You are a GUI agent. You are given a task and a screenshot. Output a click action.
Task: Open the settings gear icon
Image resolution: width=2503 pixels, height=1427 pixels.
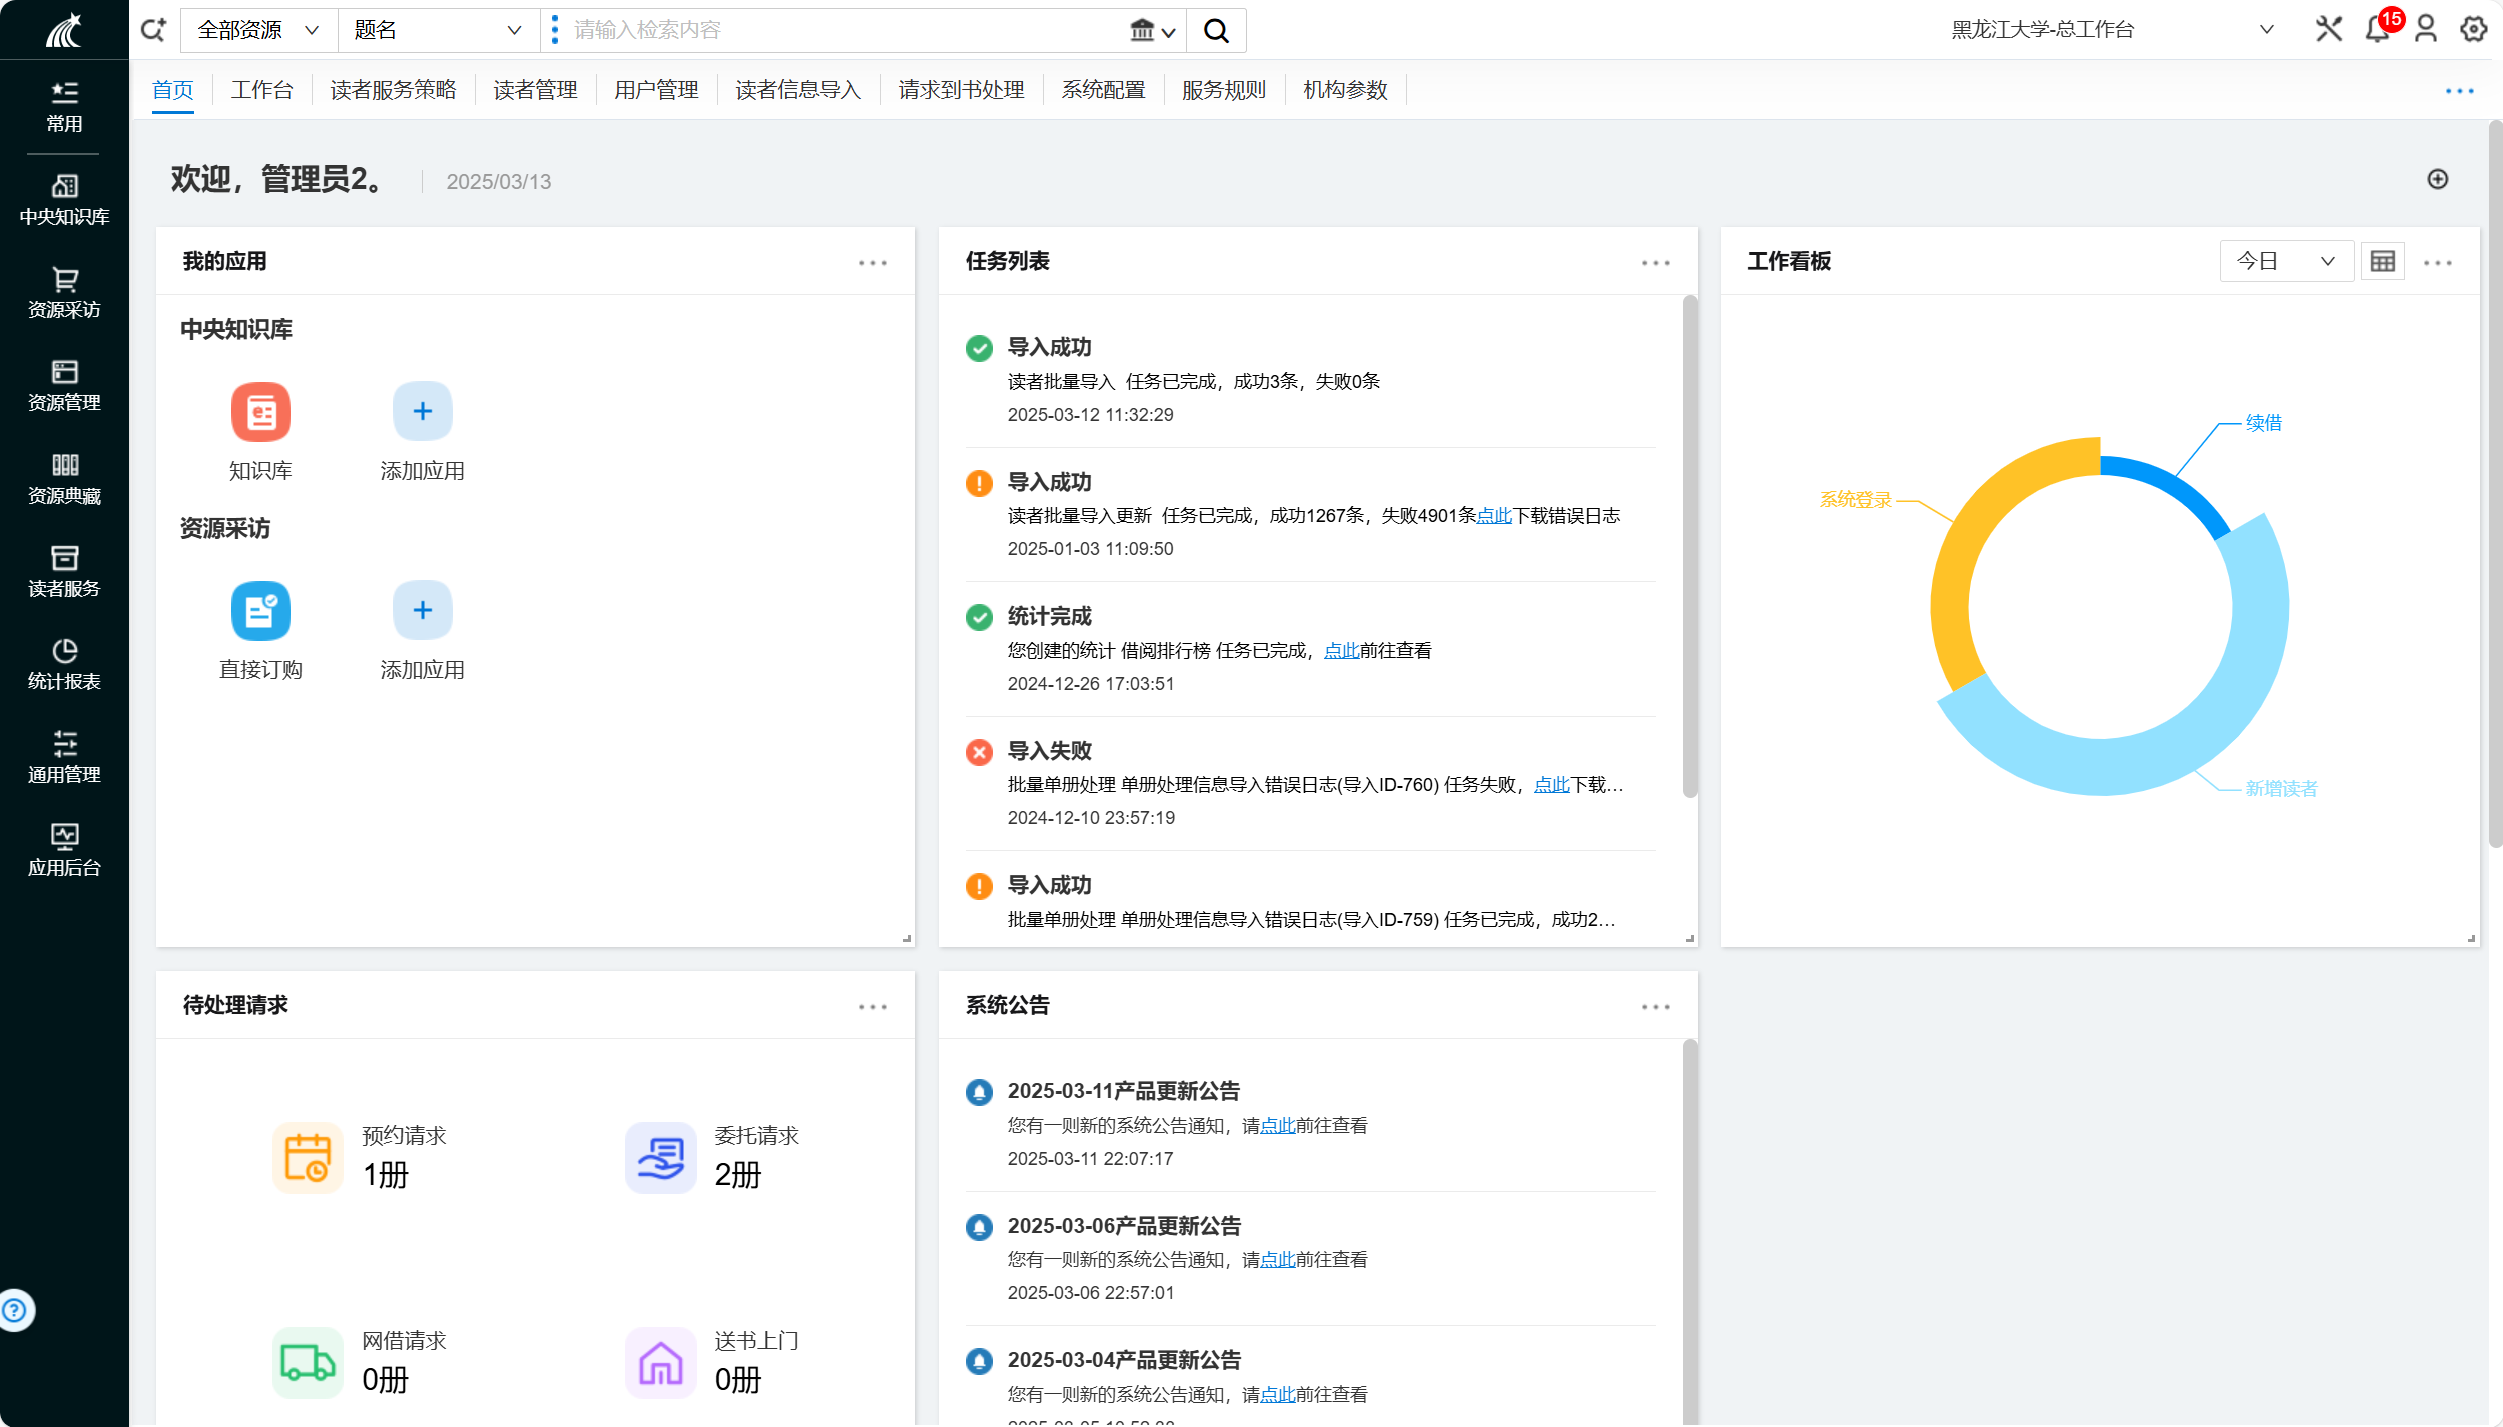click(x=2474, y=29)
